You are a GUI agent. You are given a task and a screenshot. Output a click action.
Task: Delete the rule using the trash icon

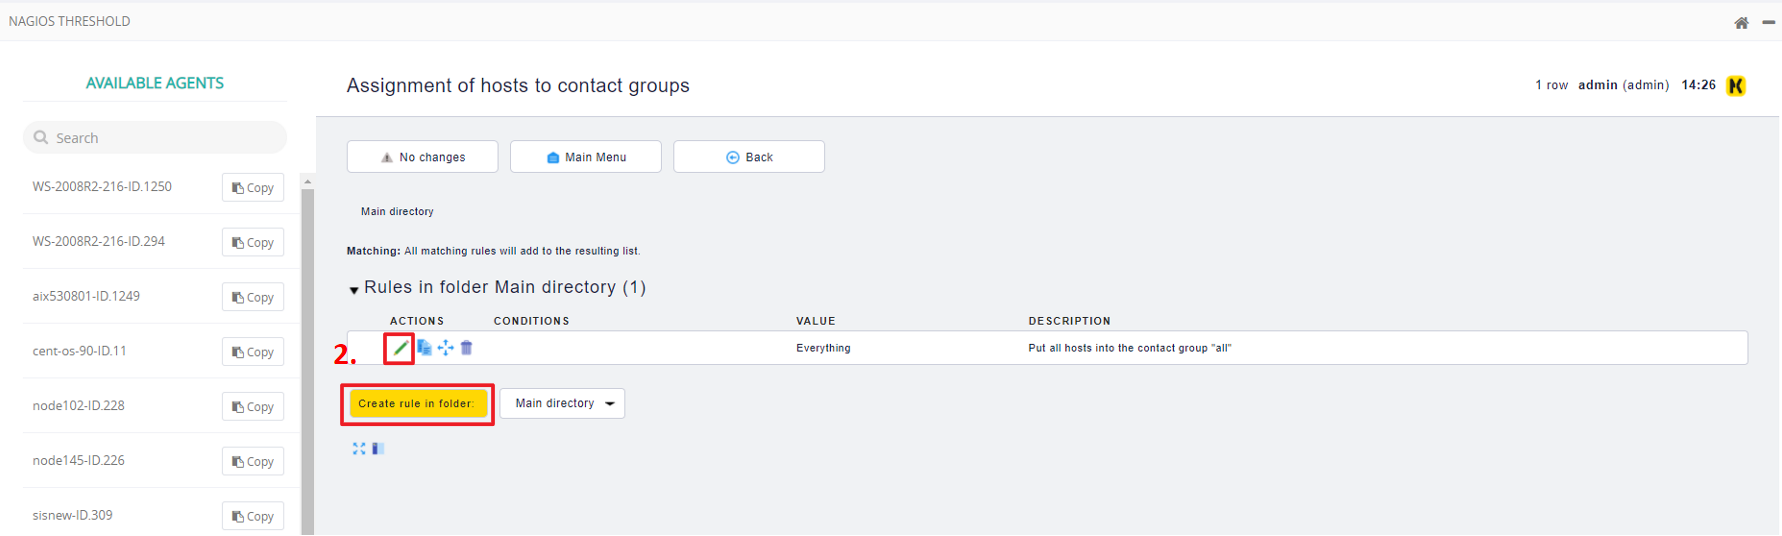coord(466,348)
